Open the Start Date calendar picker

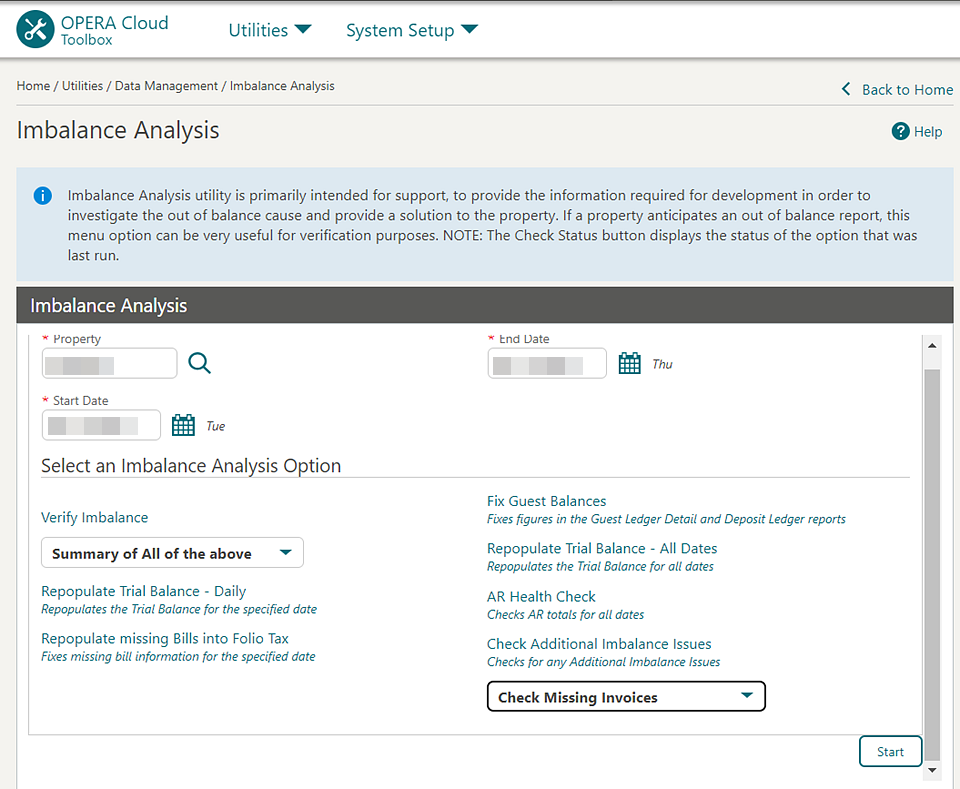click(x=183, y=424)
